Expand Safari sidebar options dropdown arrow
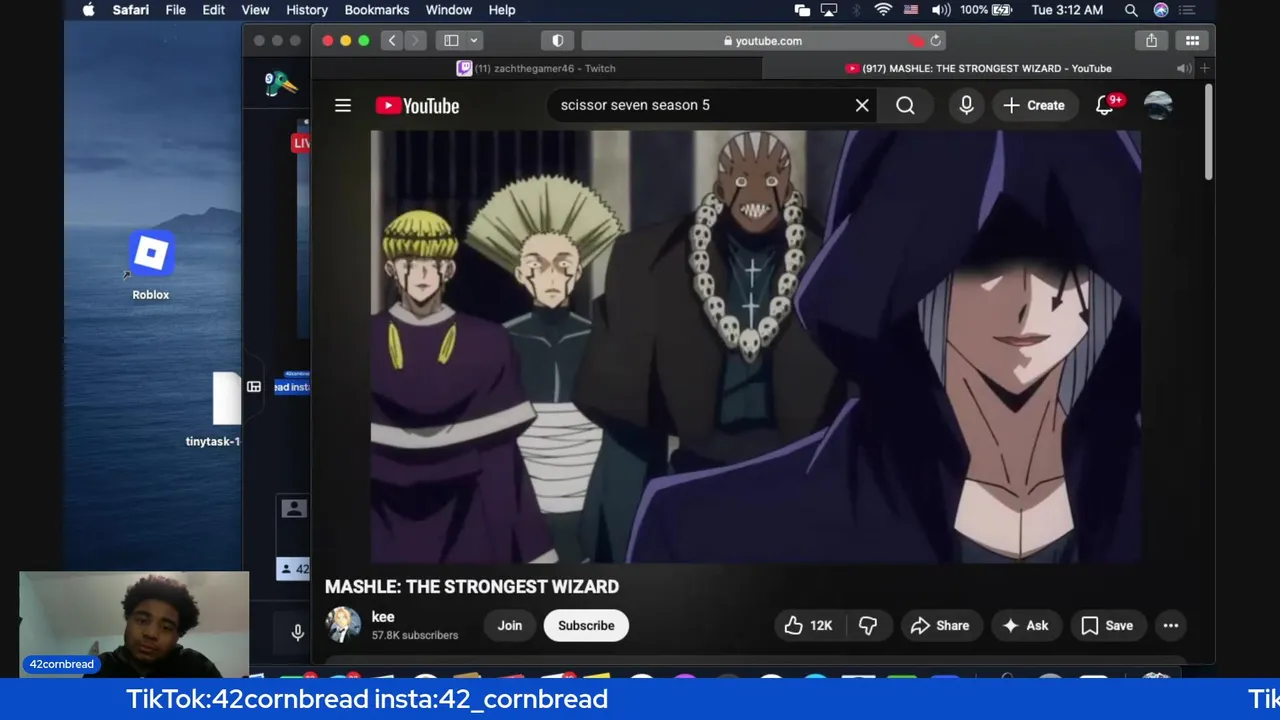The image size is (1280, 720). pyautogui.click(x=474, y=41)
